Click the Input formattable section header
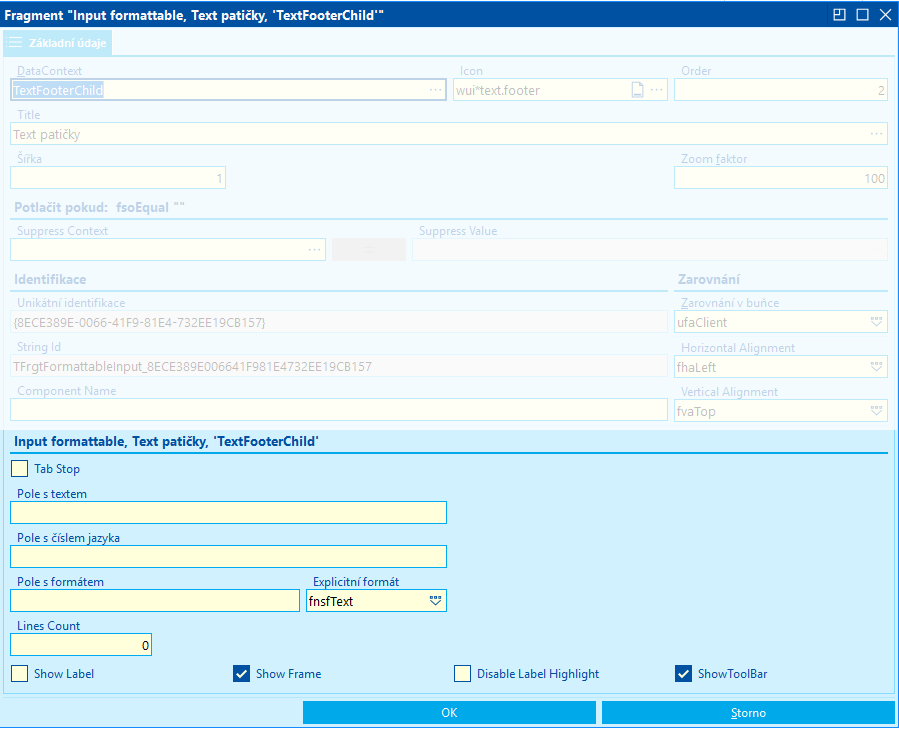Image resolution: width=899 pixels, height=729 pixels. tap(166, 441)
